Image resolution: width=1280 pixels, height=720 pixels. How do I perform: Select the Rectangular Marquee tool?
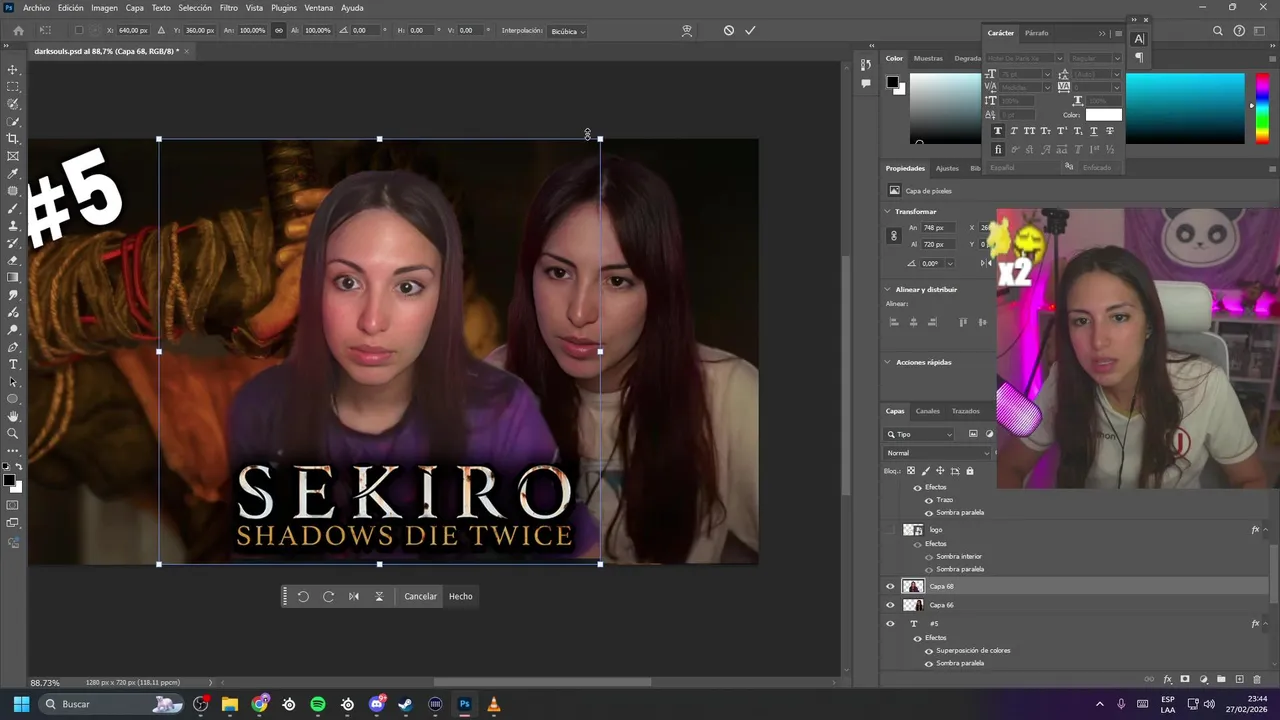tap(13, 87)
